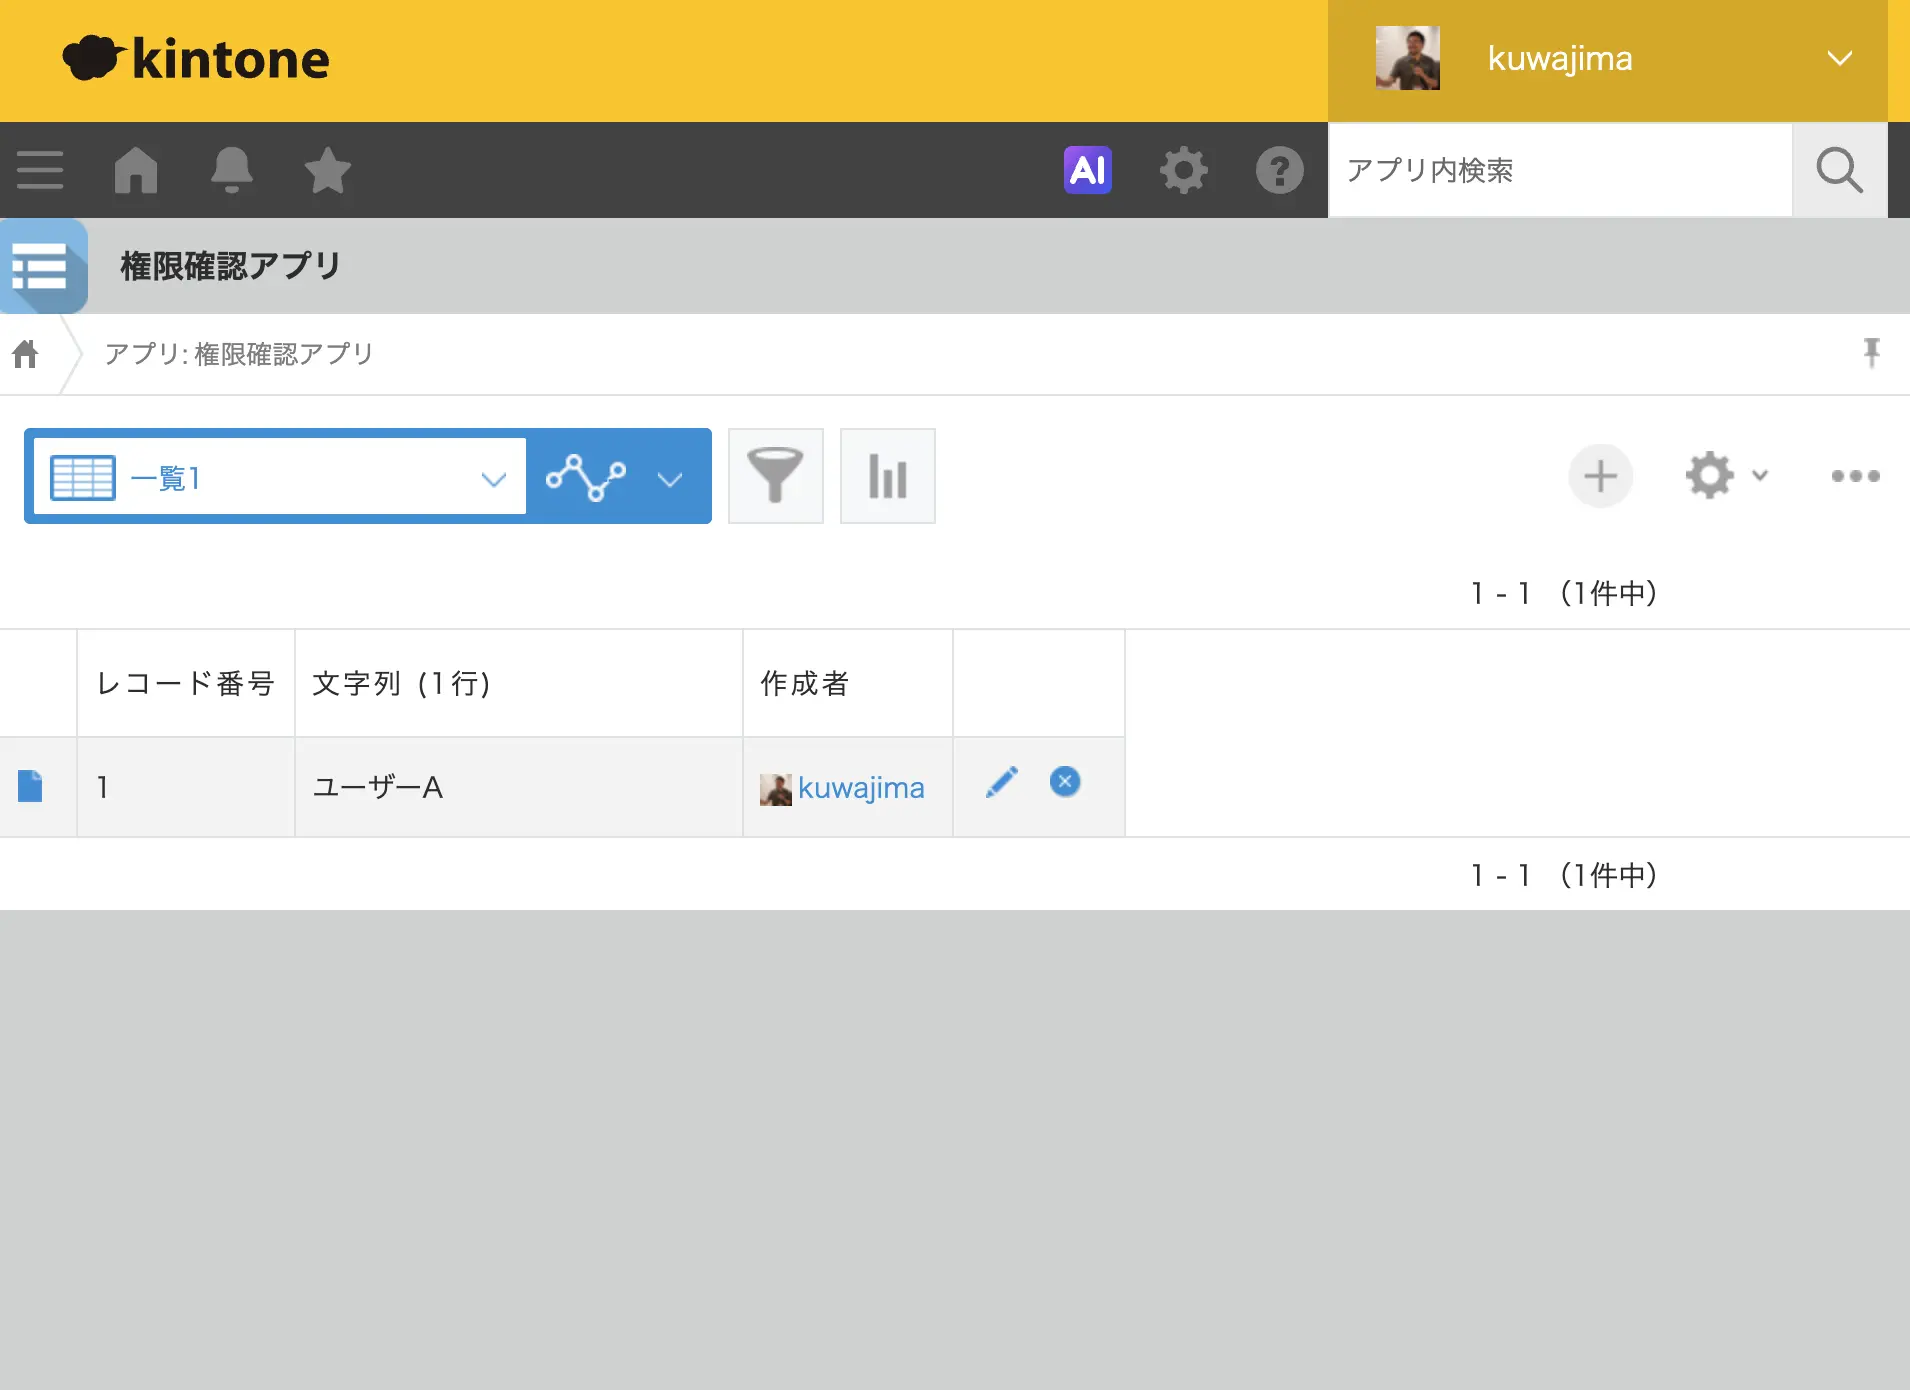Pin the app with the pushpin icon

[1871, 353]
